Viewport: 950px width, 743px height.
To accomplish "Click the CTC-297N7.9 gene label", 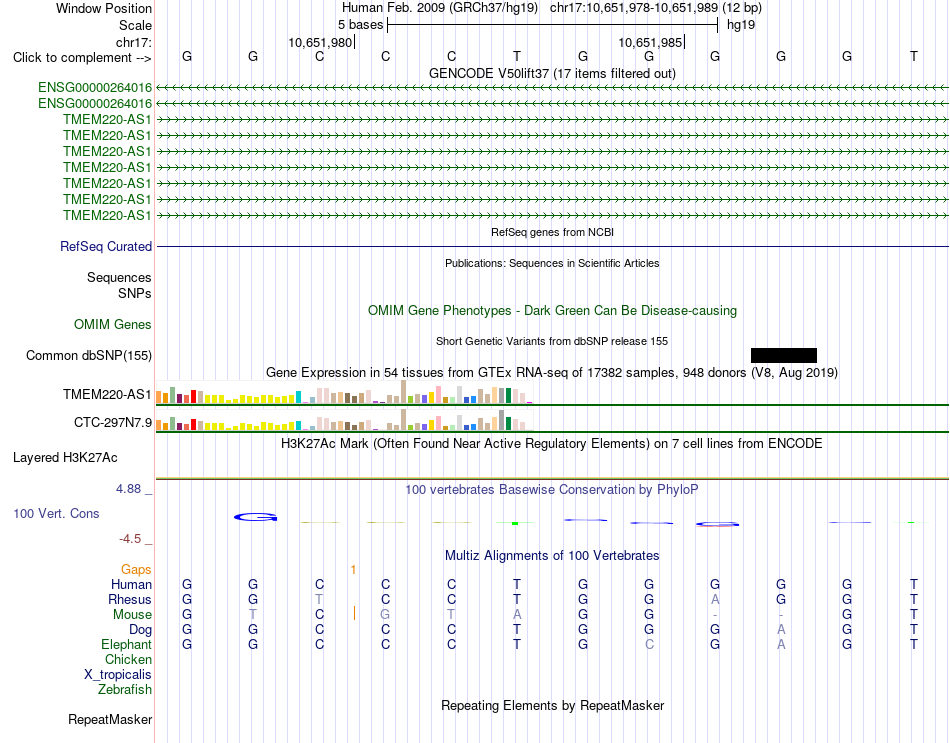I will pos(113,422).
